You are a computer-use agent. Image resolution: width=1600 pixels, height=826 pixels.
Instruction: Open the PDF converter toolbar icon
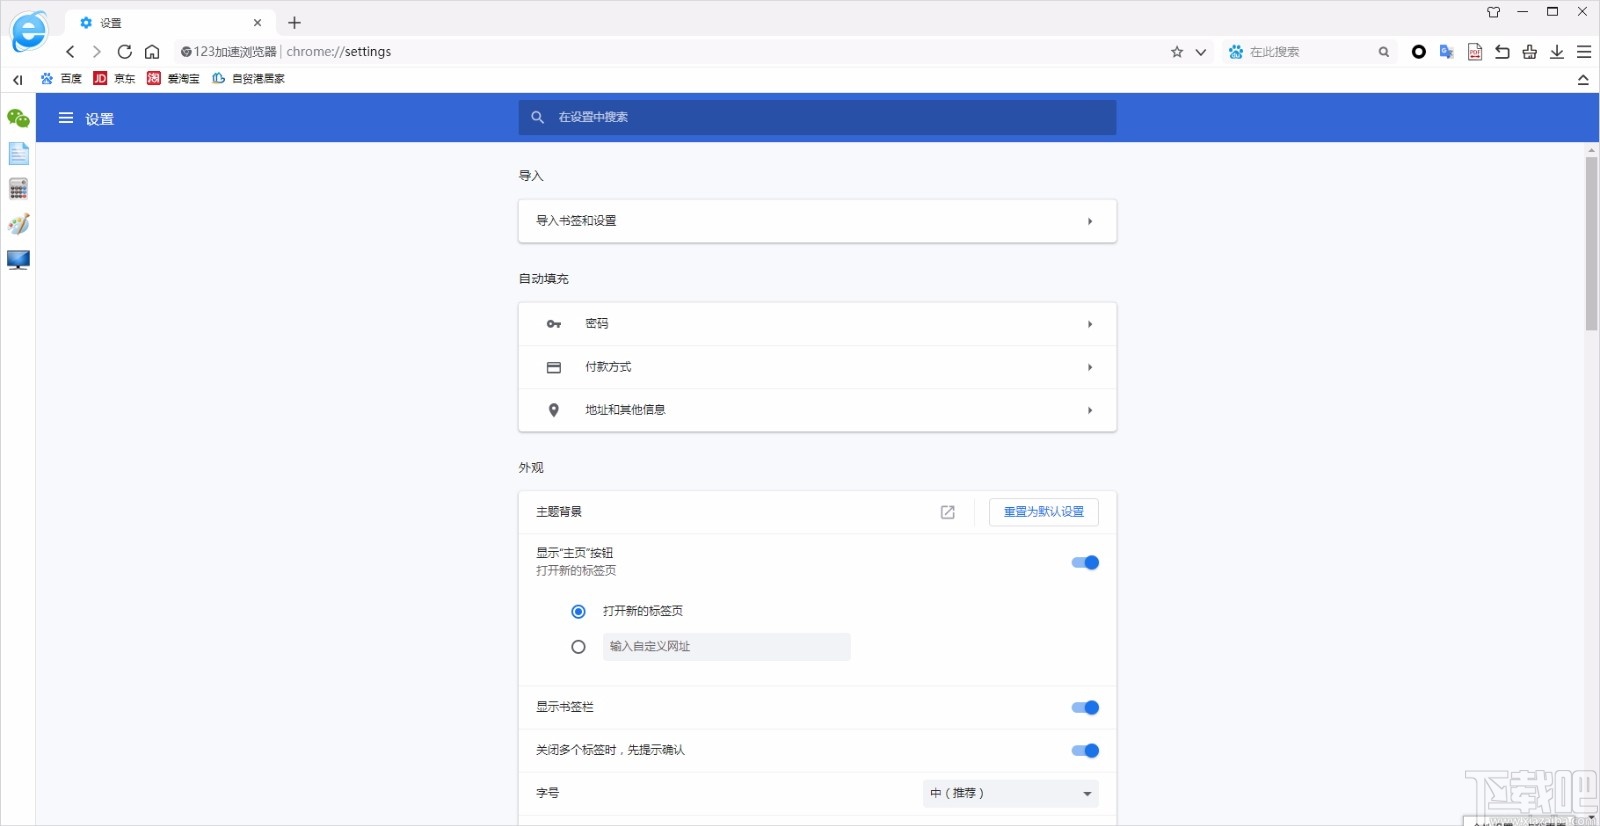[1475, 52]
